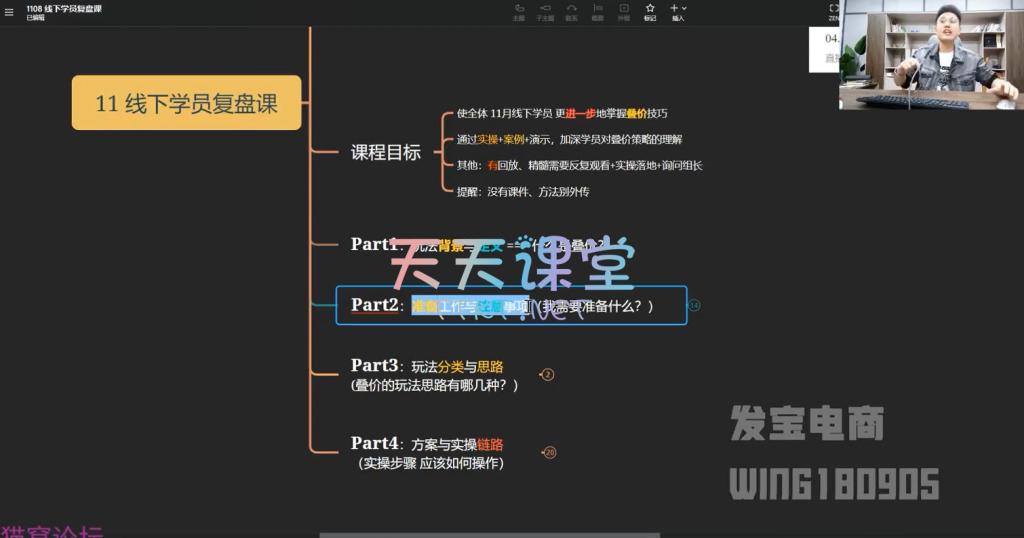This screenshot has width=1024, height=538.
Task: Toggle ZEN mode
Action: coord(833,11)
